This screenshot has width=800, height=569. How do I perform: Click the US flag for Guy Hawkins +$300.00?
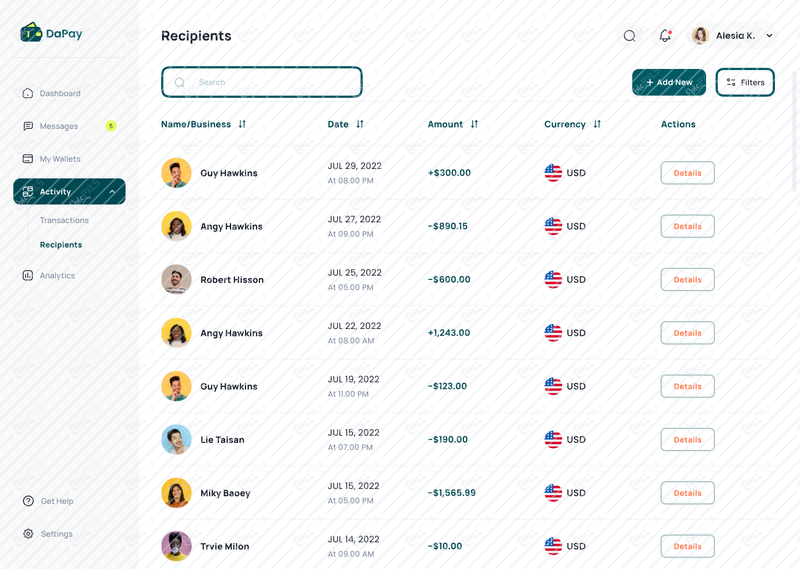click(x=553, y=173)
